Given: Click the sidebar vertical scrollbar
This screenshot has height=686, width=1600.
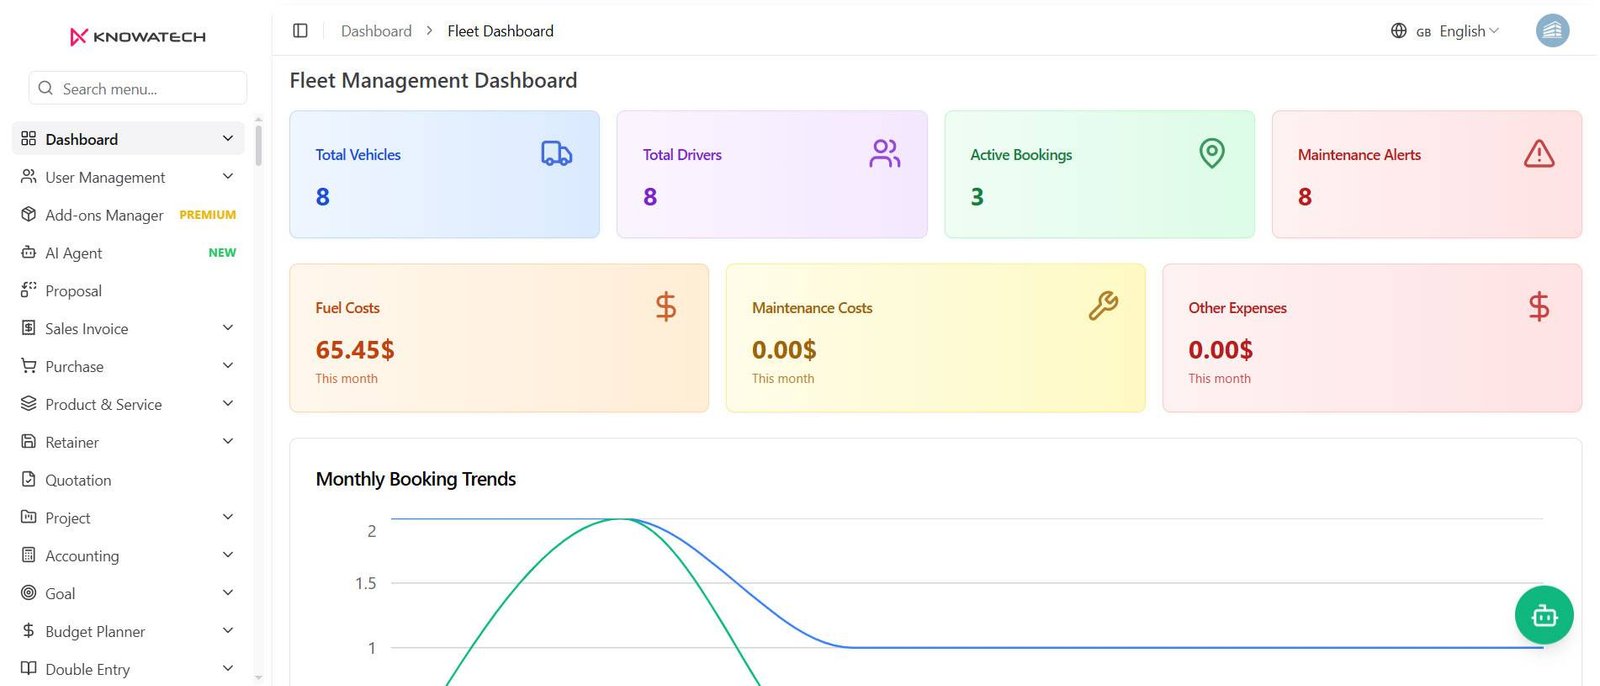Looking at the screenshot, I should [x=258, y=145].
